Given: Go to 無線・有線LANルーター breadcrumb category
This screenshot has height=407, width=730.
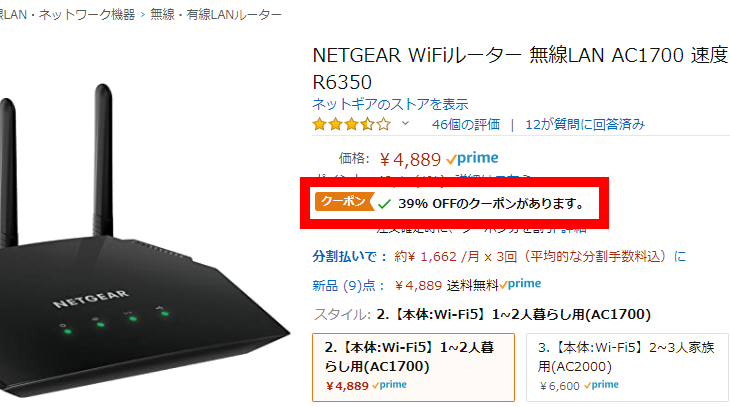Looking at the screenshot, I should coord(217,16).
